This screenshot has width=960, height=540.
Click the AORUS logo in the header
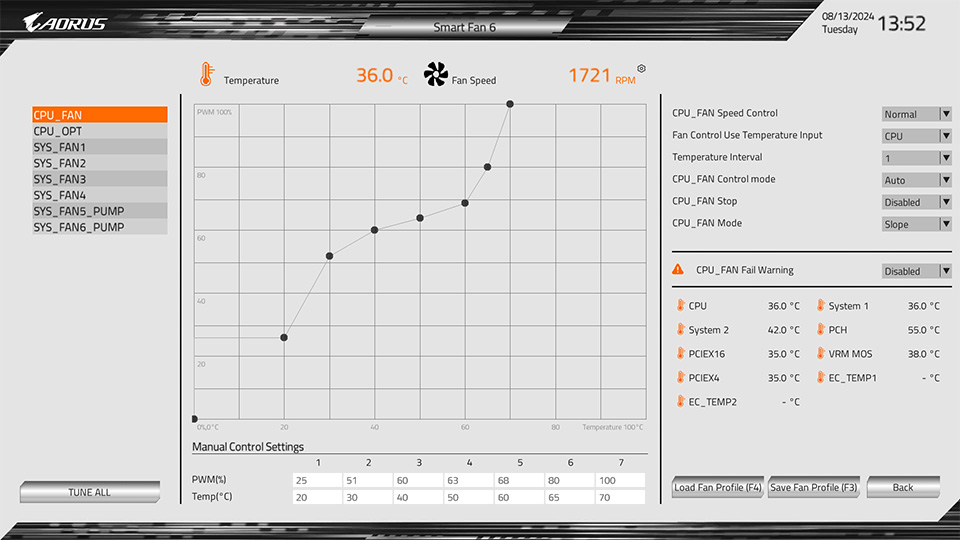[x=65, y=23]
